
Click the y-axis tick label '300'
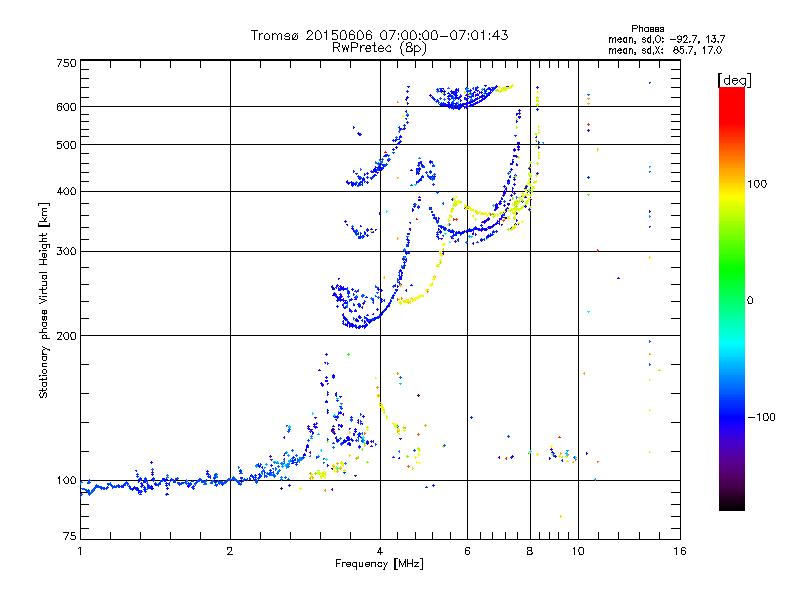point(66,252)
